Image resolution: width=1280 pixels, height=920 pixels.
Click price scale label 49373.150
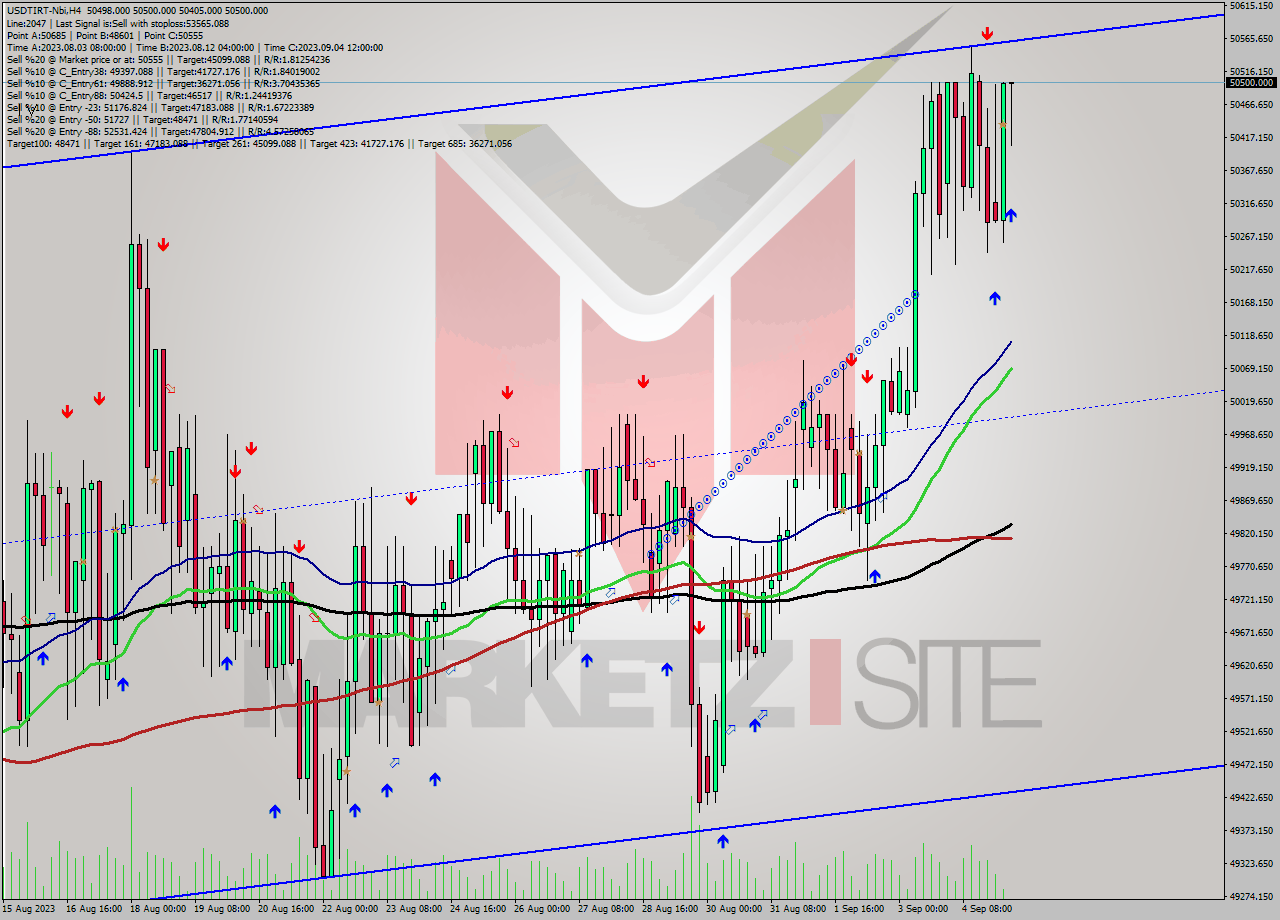click(x=1251, y=830)
